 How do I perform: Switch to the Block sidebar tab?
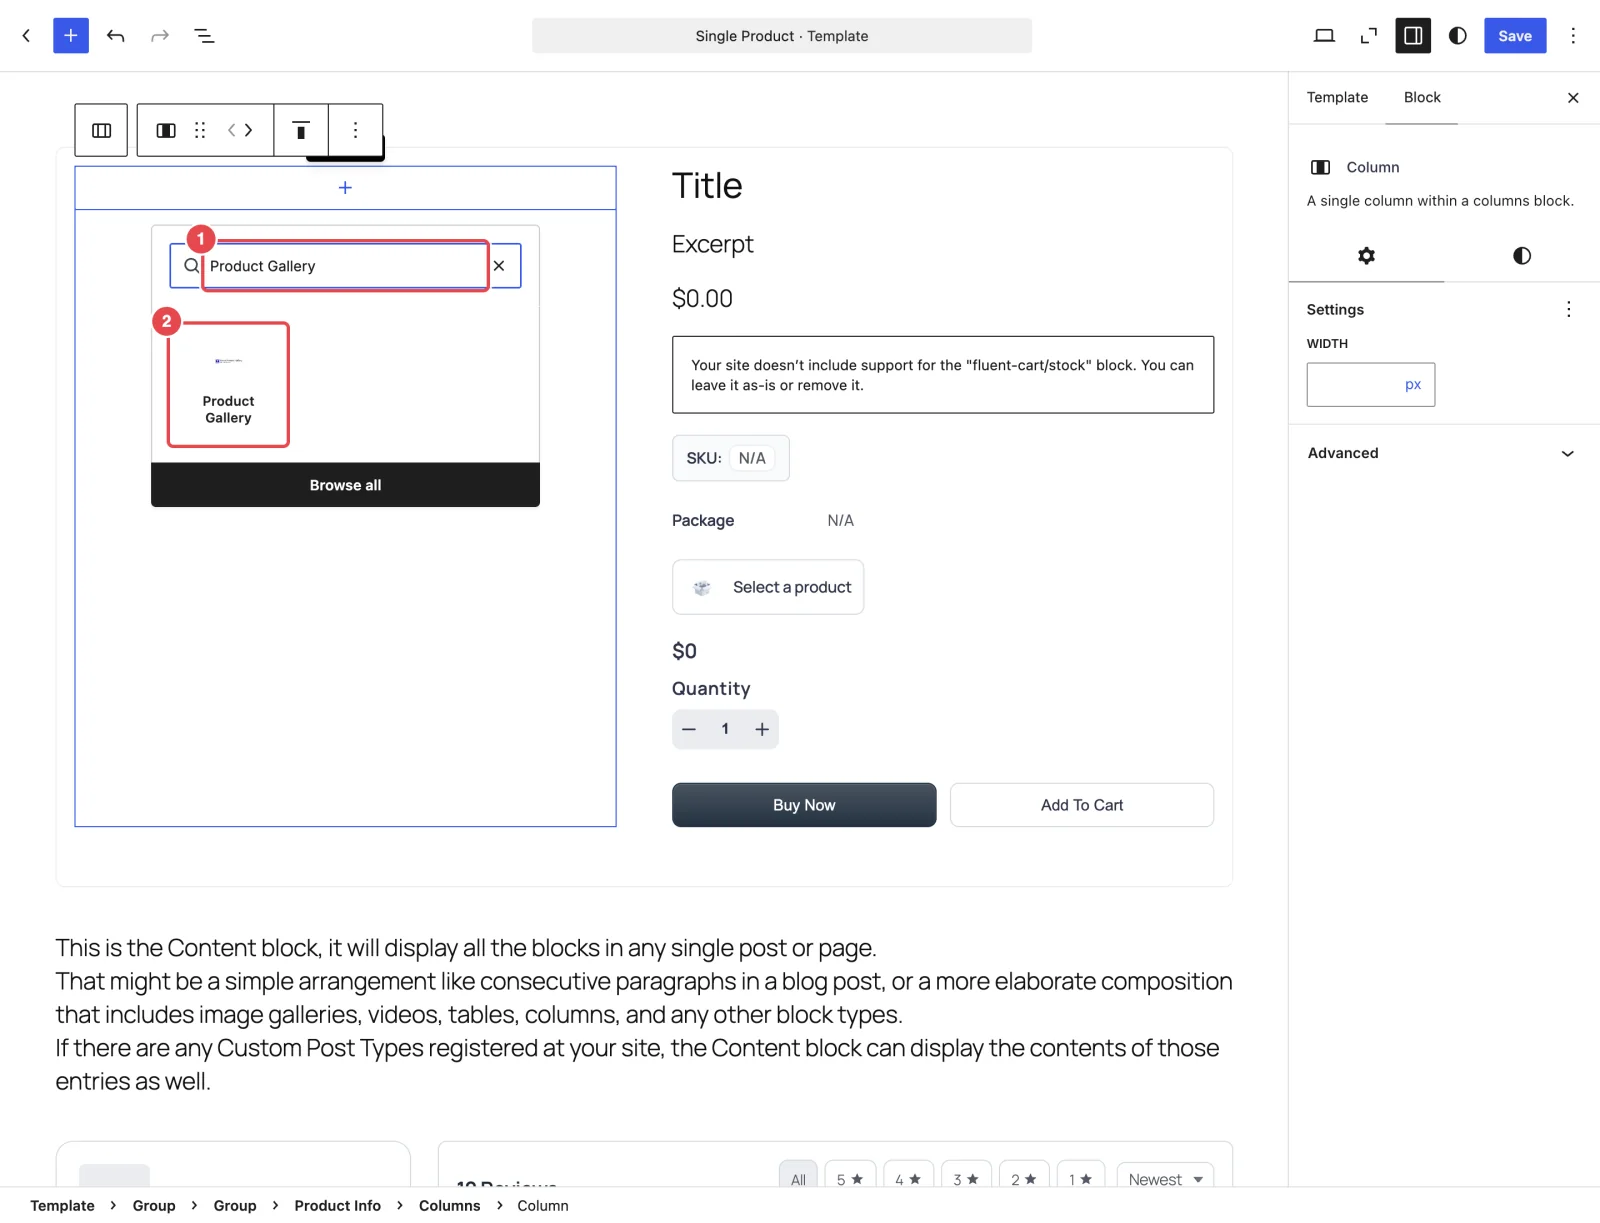(1422, 97)
